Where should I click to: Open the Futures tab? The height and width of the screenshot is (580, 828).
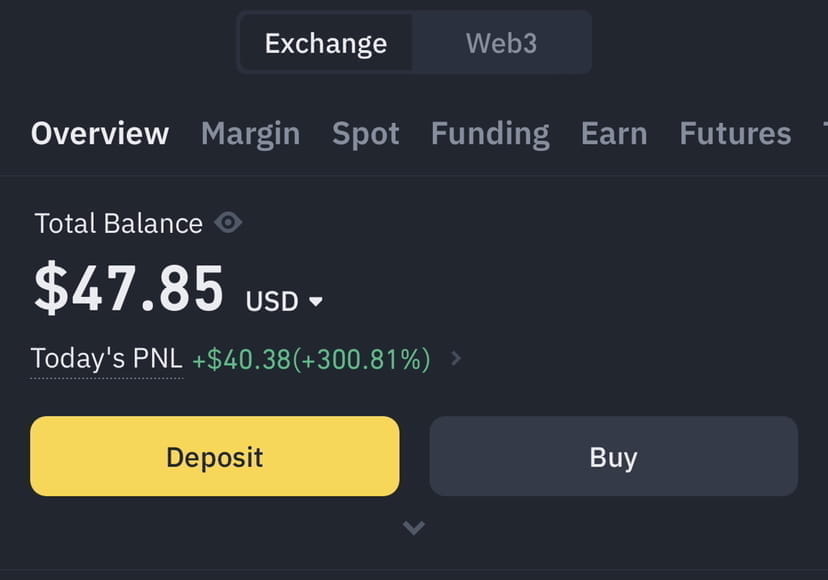[735, 133]
